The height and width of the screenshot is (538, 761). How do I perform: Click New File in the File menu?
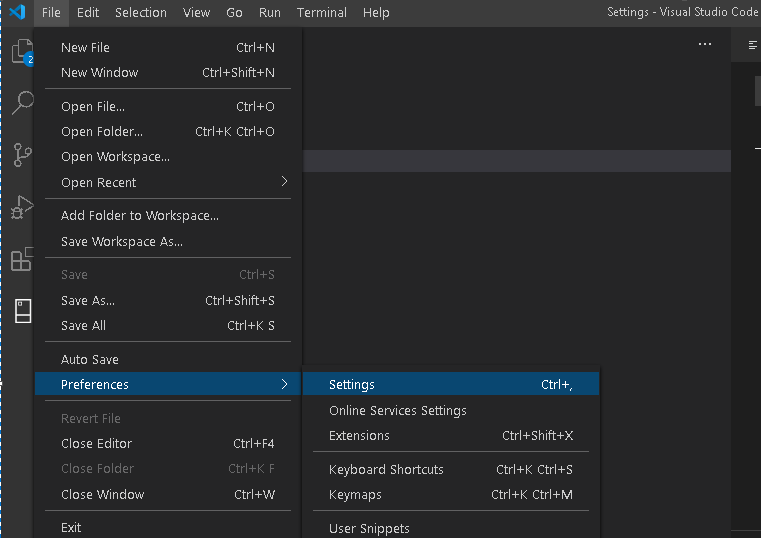click(85, 47)
